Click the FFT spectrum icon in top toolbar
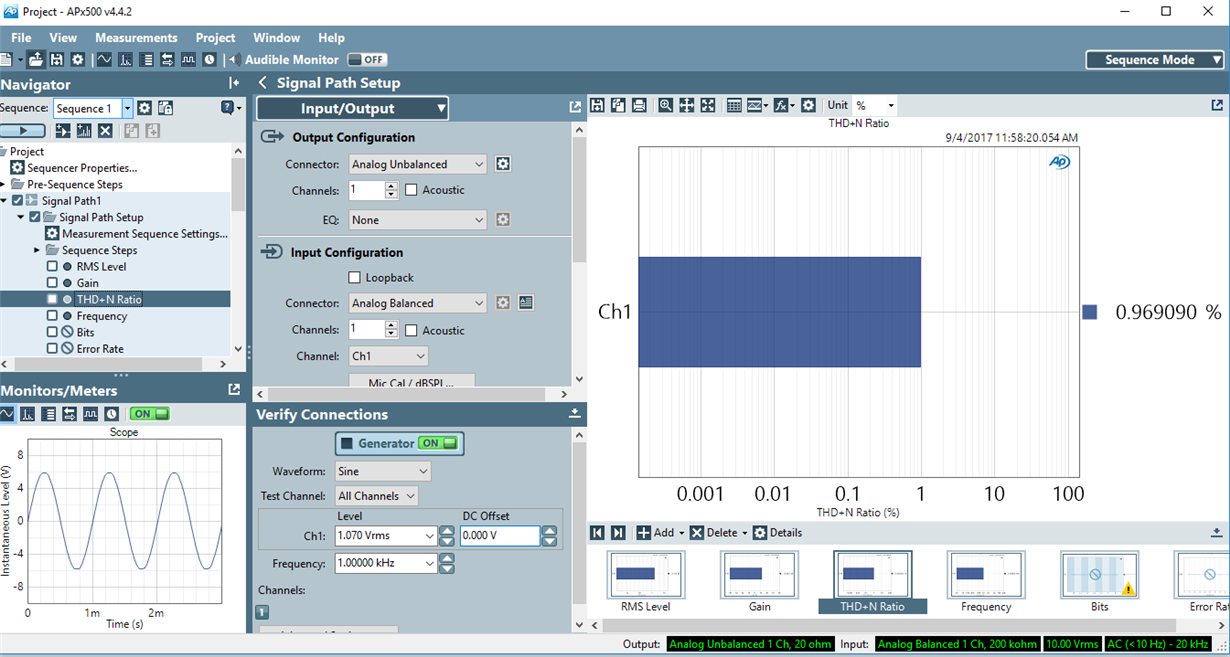 [x=126, y=60]
